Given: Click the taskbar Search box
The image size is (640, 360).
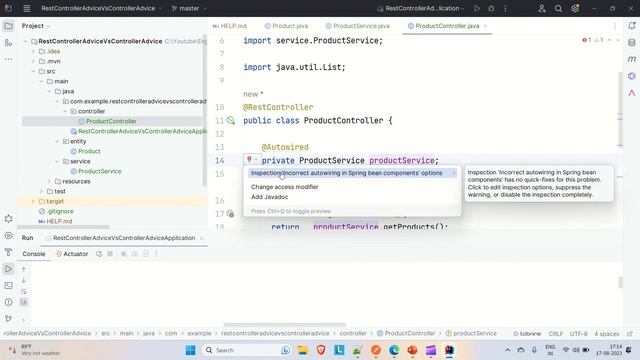Looking at the screenshot, I should tap(246, 350).
